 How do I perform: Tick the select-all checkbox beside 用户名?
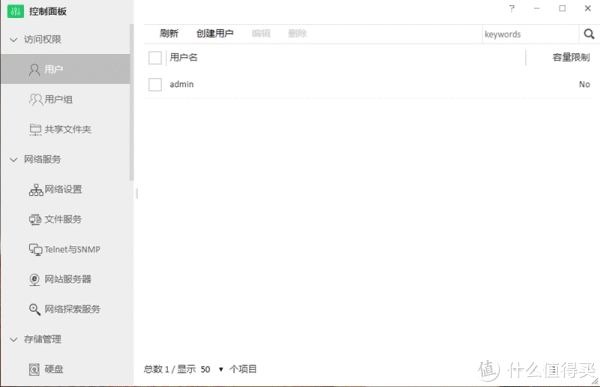tap(155, 58)
